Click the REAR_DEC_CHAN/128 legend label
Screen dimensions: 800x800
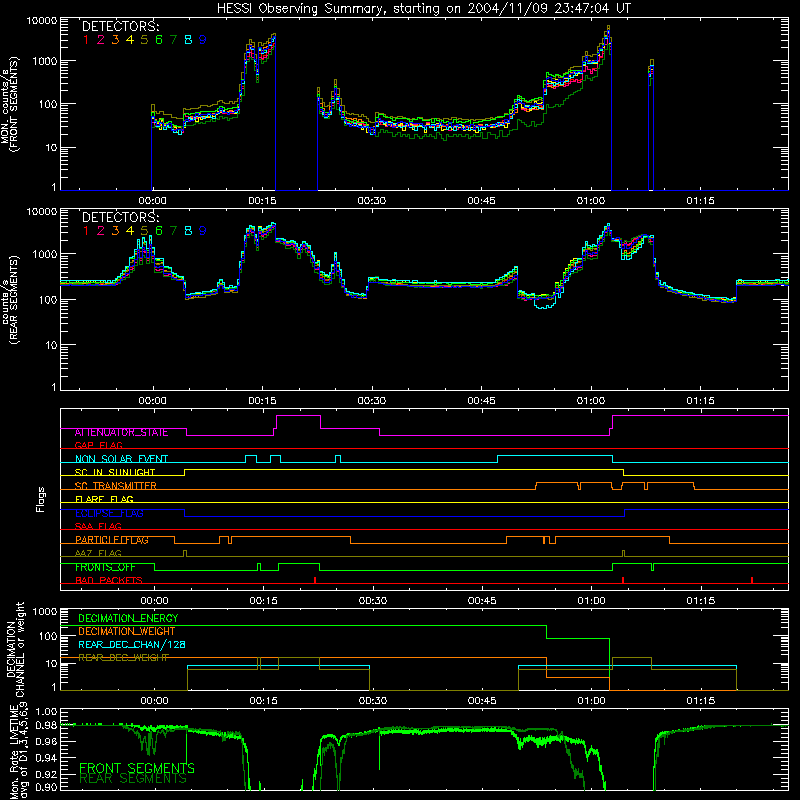(x=132, y=645)
